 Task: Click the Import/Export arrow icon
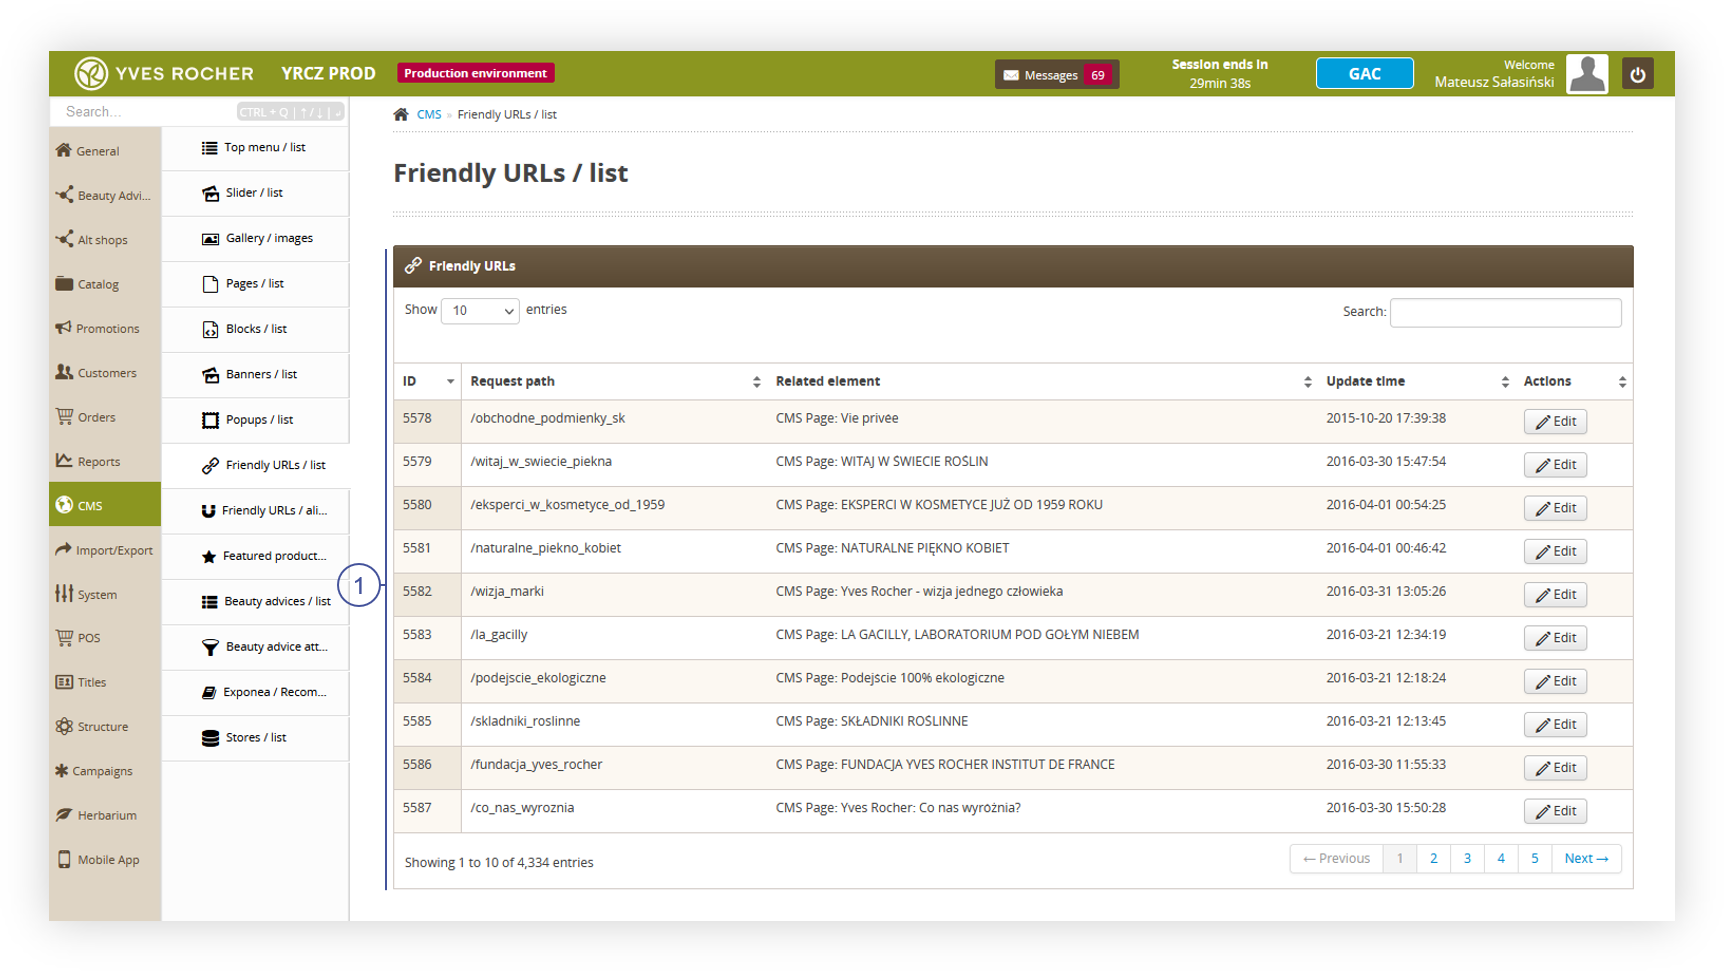64,549
